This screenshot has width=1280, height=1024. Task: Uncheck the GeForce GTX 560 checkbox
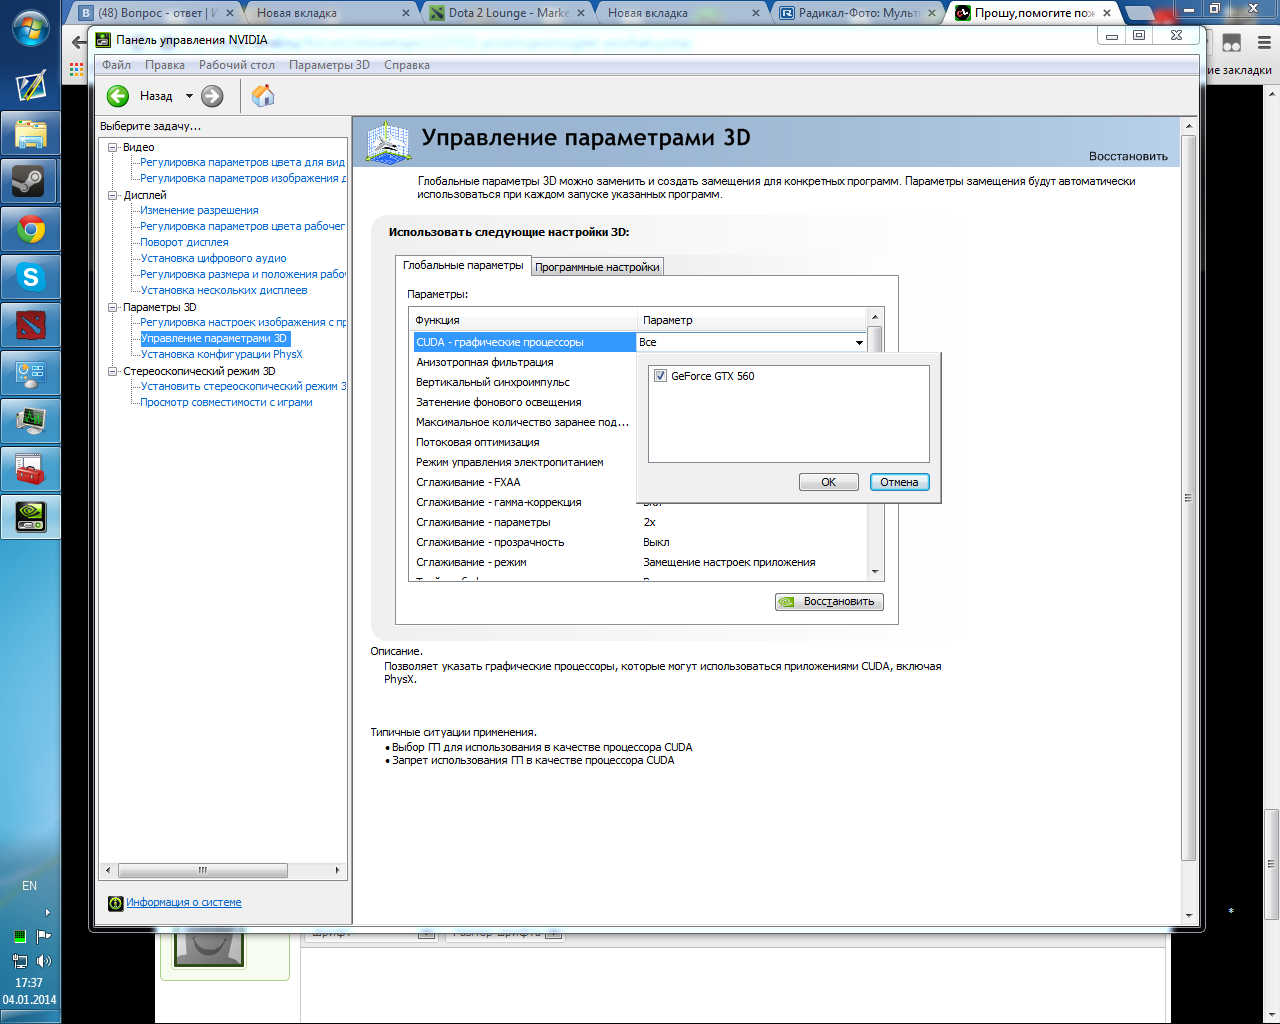coord(660,376)
